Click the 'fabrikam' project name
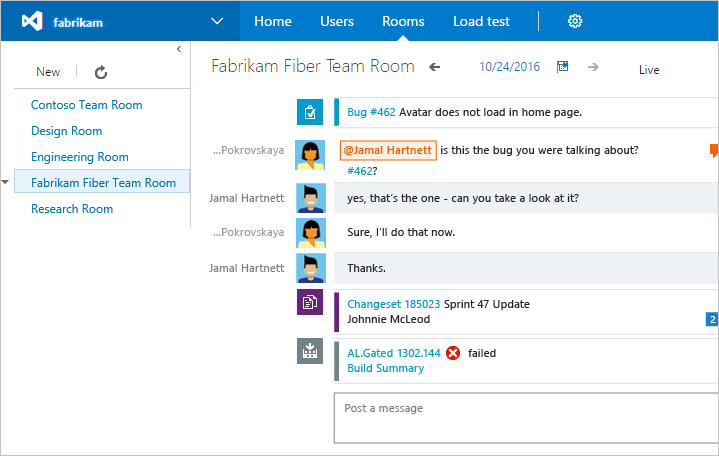Image resolution: width=719 pixels, height=456 pixels. [78, 22]
